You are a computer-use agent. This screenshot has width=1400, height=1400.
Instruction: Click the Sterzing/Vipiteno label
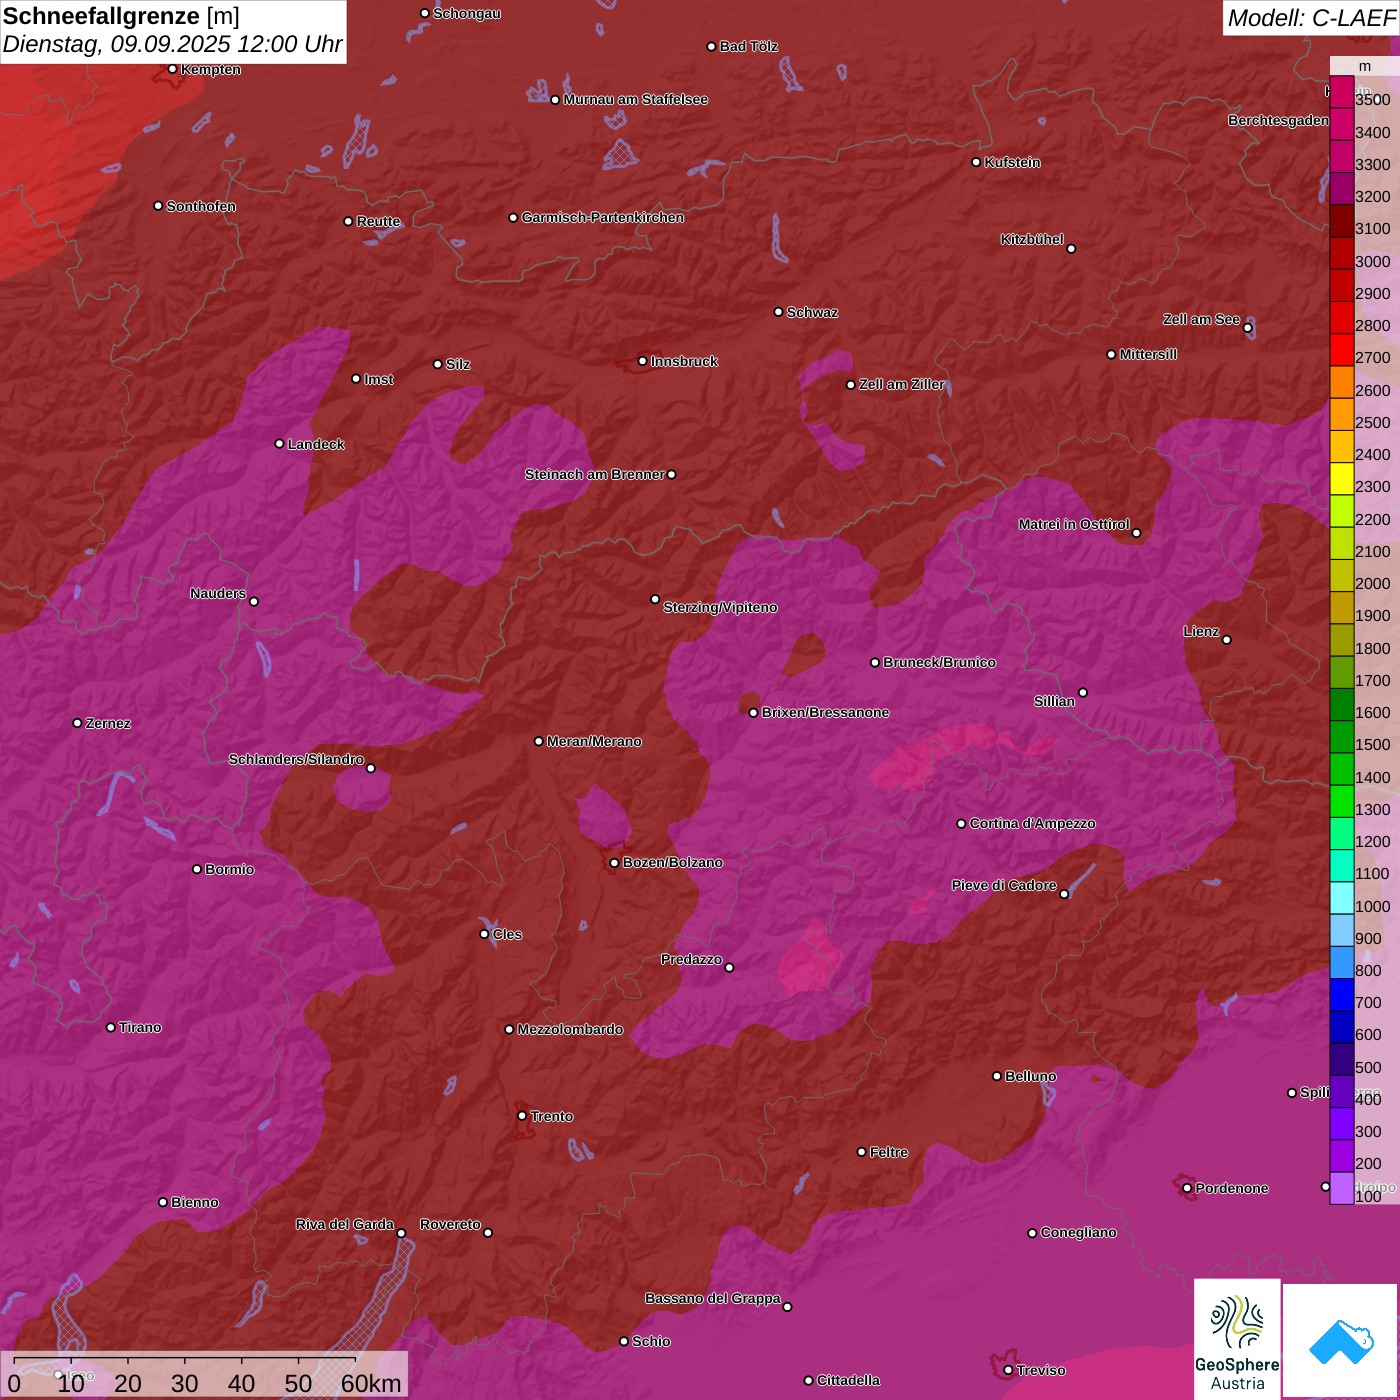click(x=720, y=607)
